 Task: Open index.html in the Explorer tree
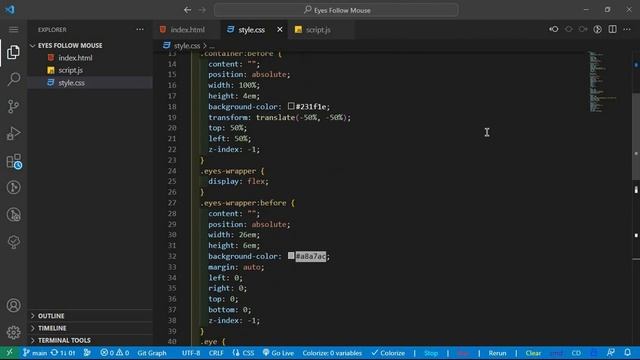click(90, 58)
